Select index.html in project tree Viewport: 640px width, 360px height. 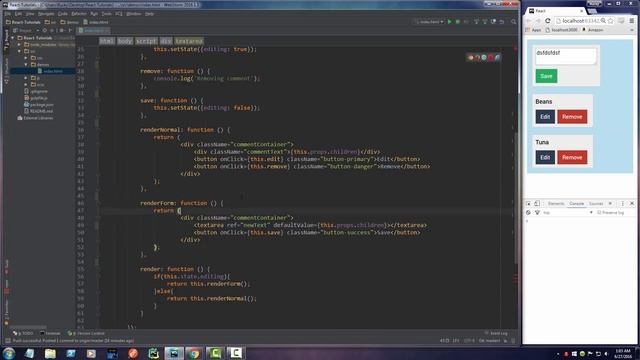(x=50, y=71)
